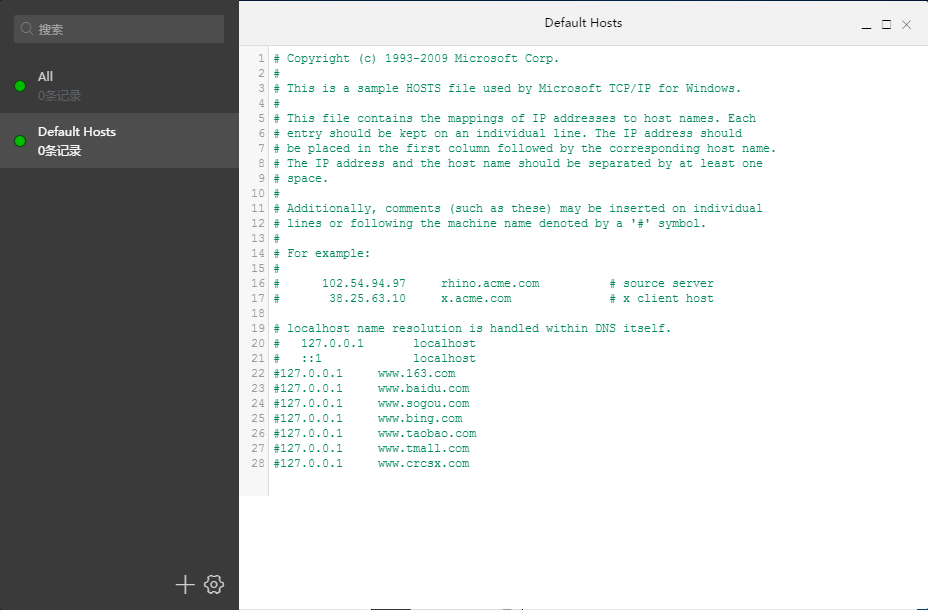Click the 102.54.94.97 IP address
The height and width of the screenshot is (610, 928).
(364, 283)
